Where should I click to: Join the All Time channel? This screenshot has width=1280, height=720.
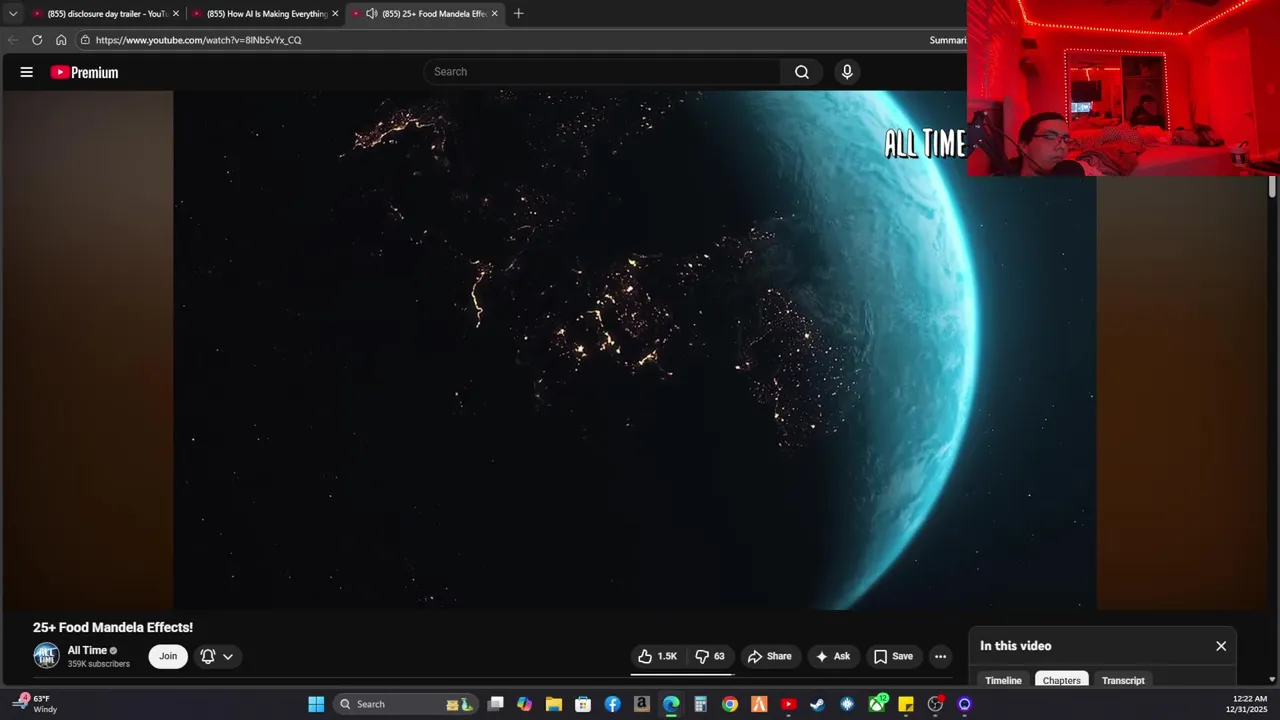point(168,656)
